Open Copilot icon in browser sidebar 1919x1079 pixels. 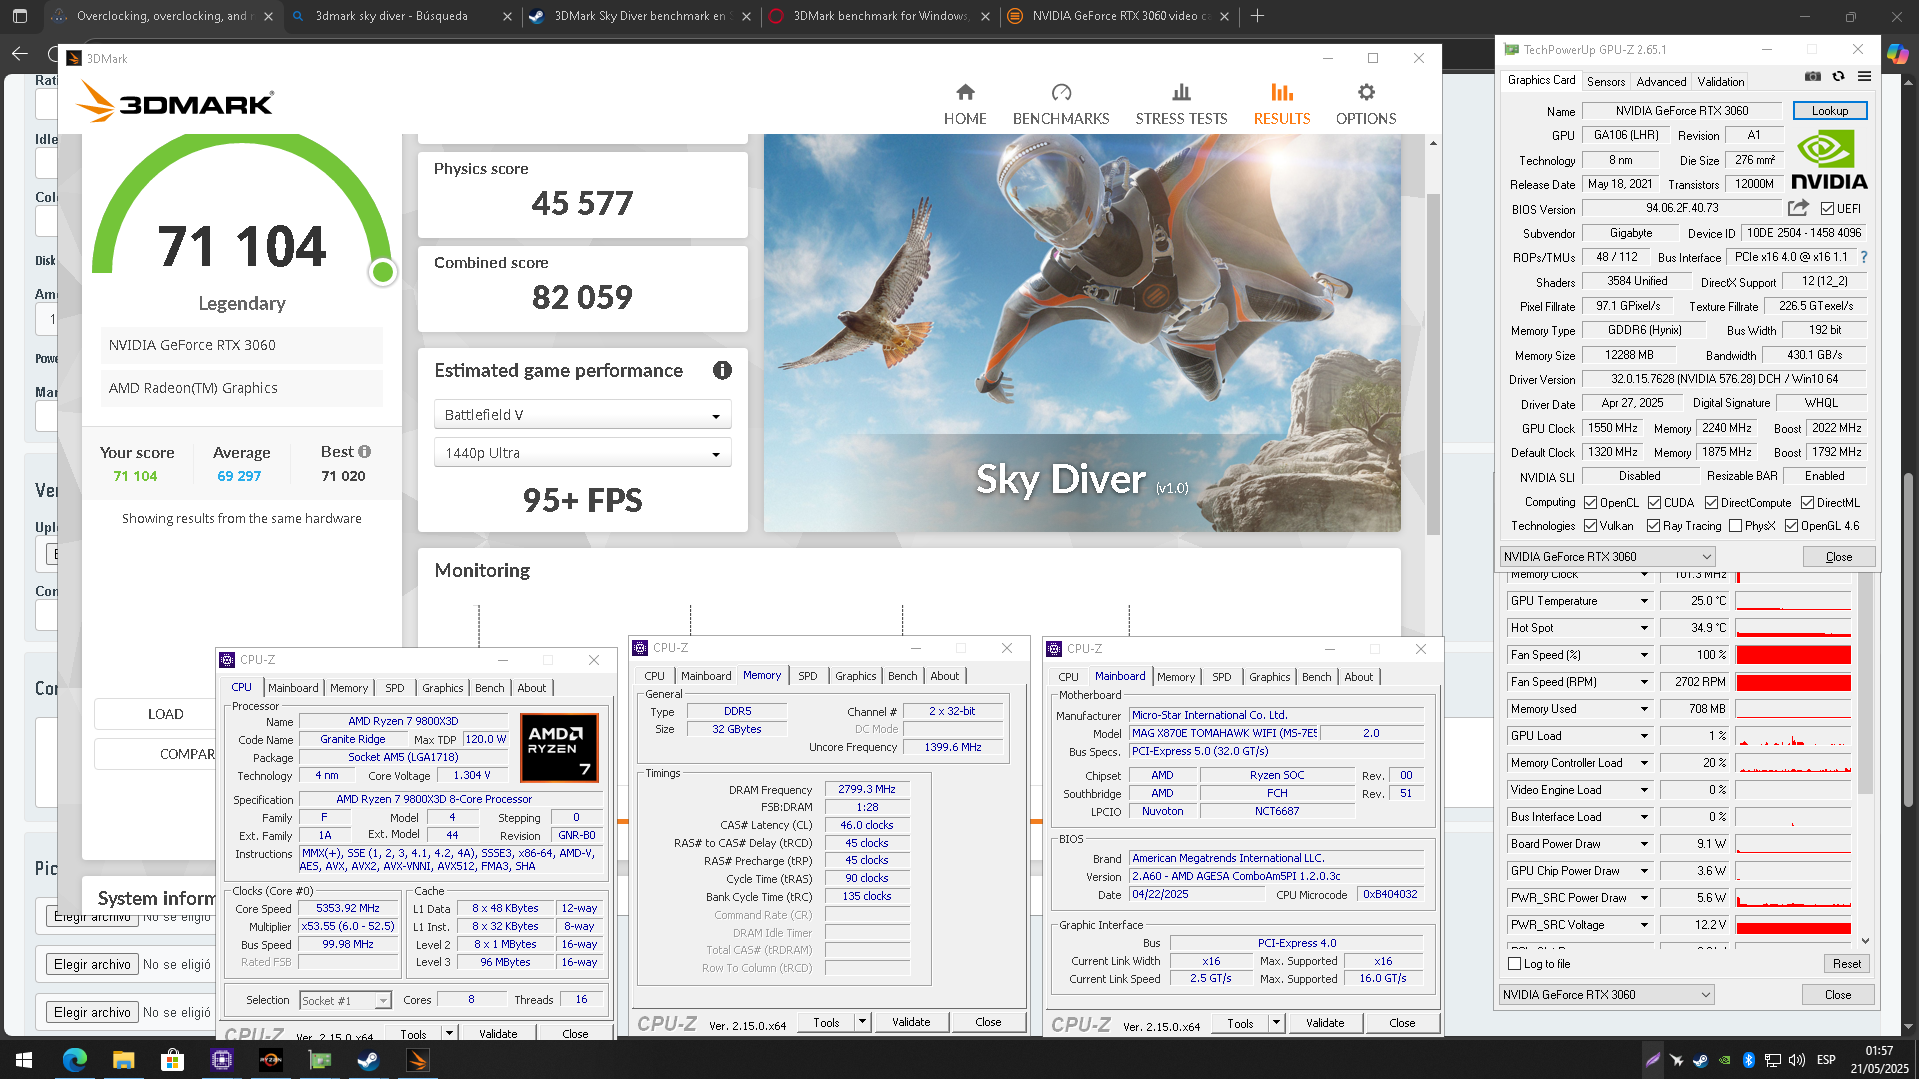pos(1897,53)
